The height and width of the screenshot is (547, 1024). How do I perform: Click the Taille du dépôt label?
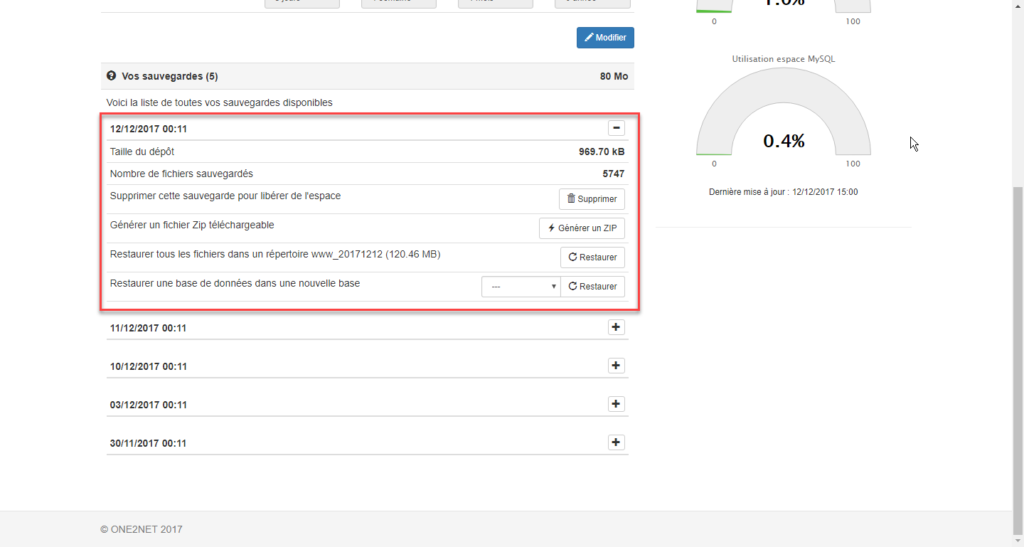tap(142, 151)
